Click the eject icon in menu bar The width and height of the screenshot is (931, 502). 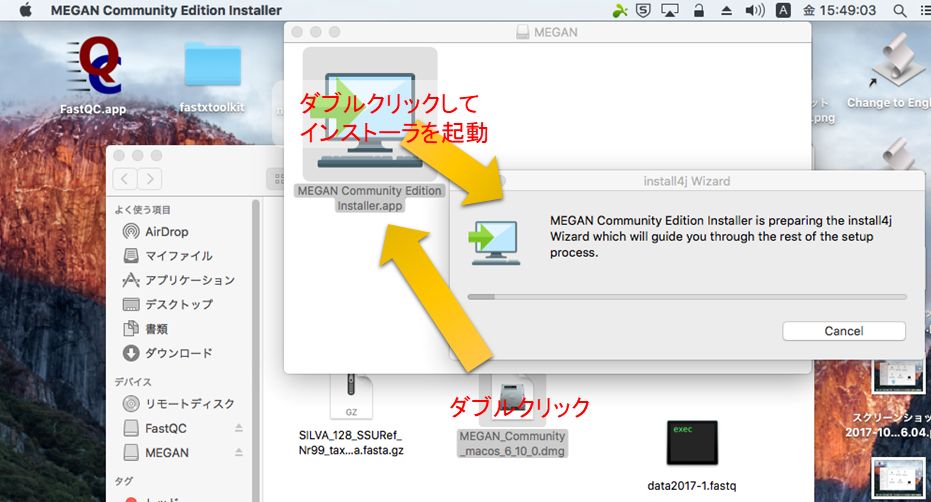point(726,11)
